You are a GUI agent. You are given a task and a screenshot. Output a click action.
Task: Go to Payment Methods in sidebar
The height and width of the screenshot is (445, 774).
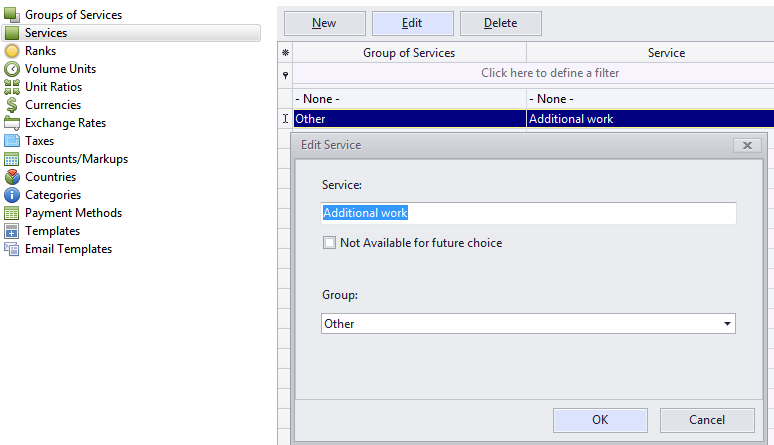point(74,213)
